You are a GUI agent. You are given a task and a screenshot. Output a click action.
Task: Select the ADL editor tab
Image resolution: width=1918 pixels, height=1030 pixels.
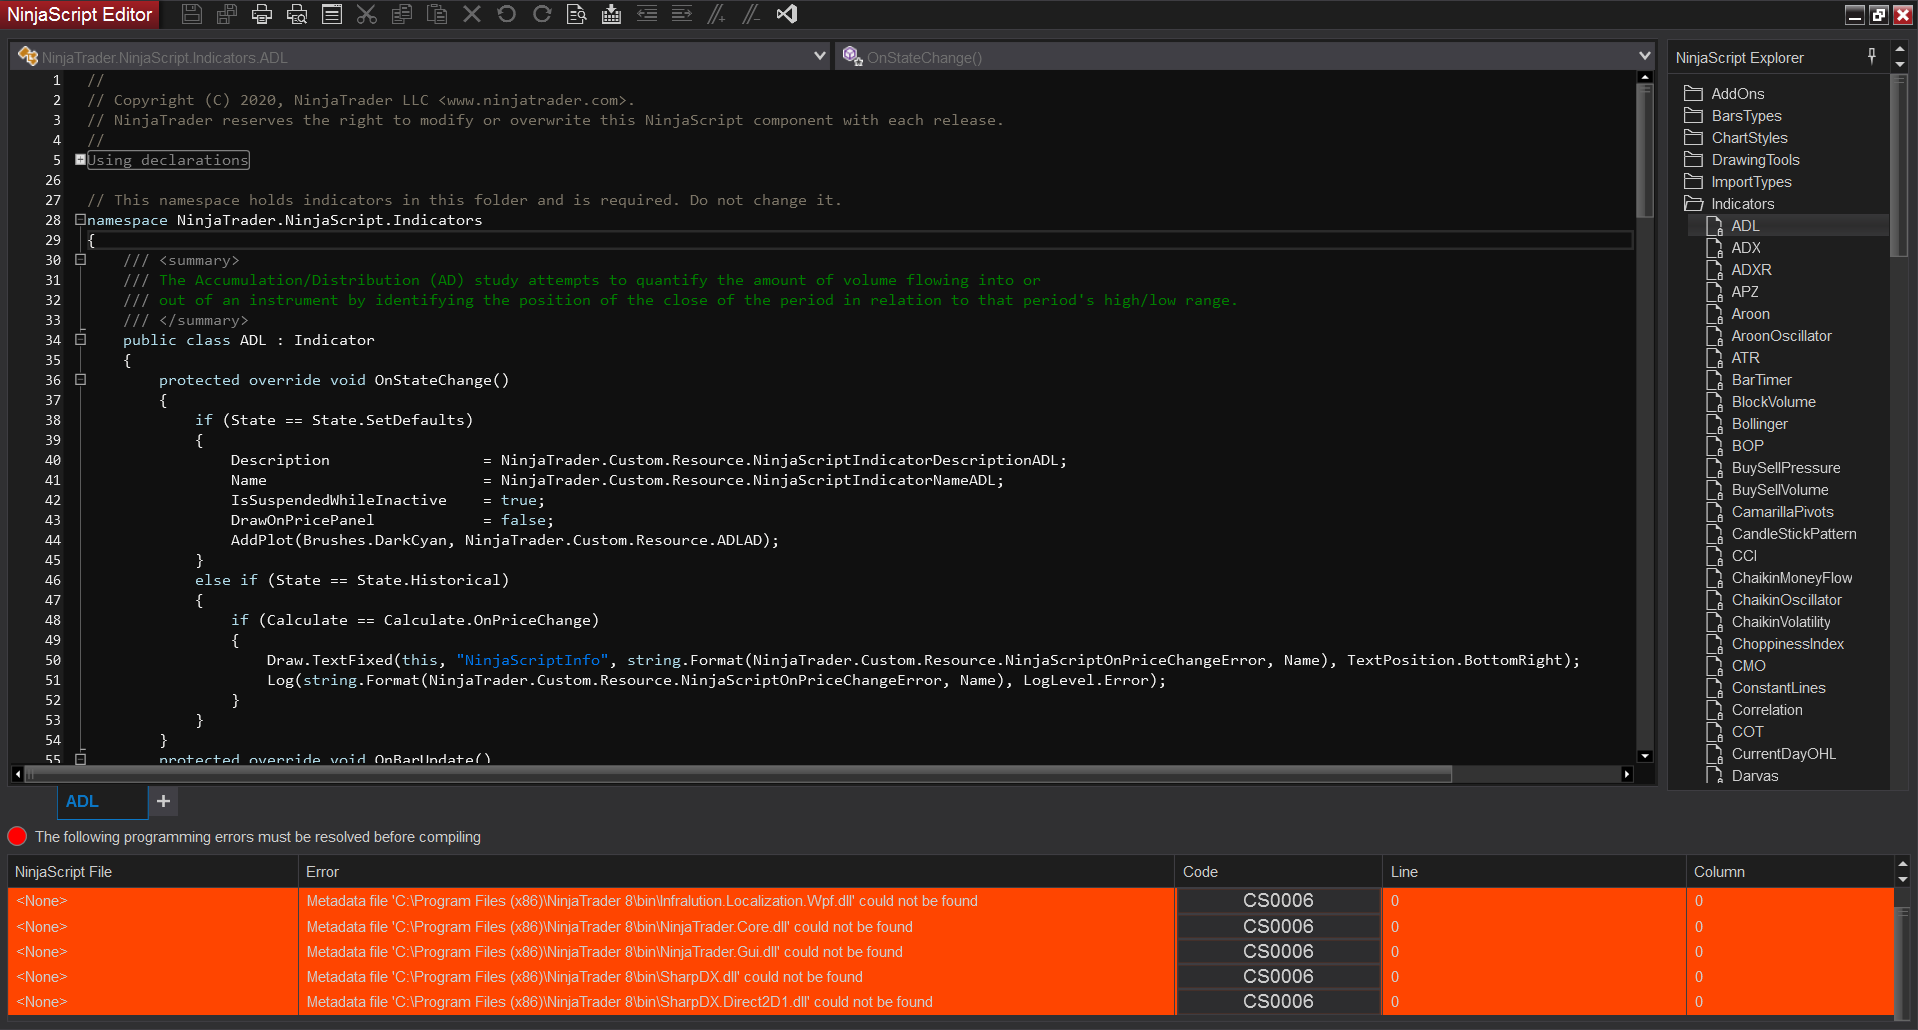tap(82, 802)
